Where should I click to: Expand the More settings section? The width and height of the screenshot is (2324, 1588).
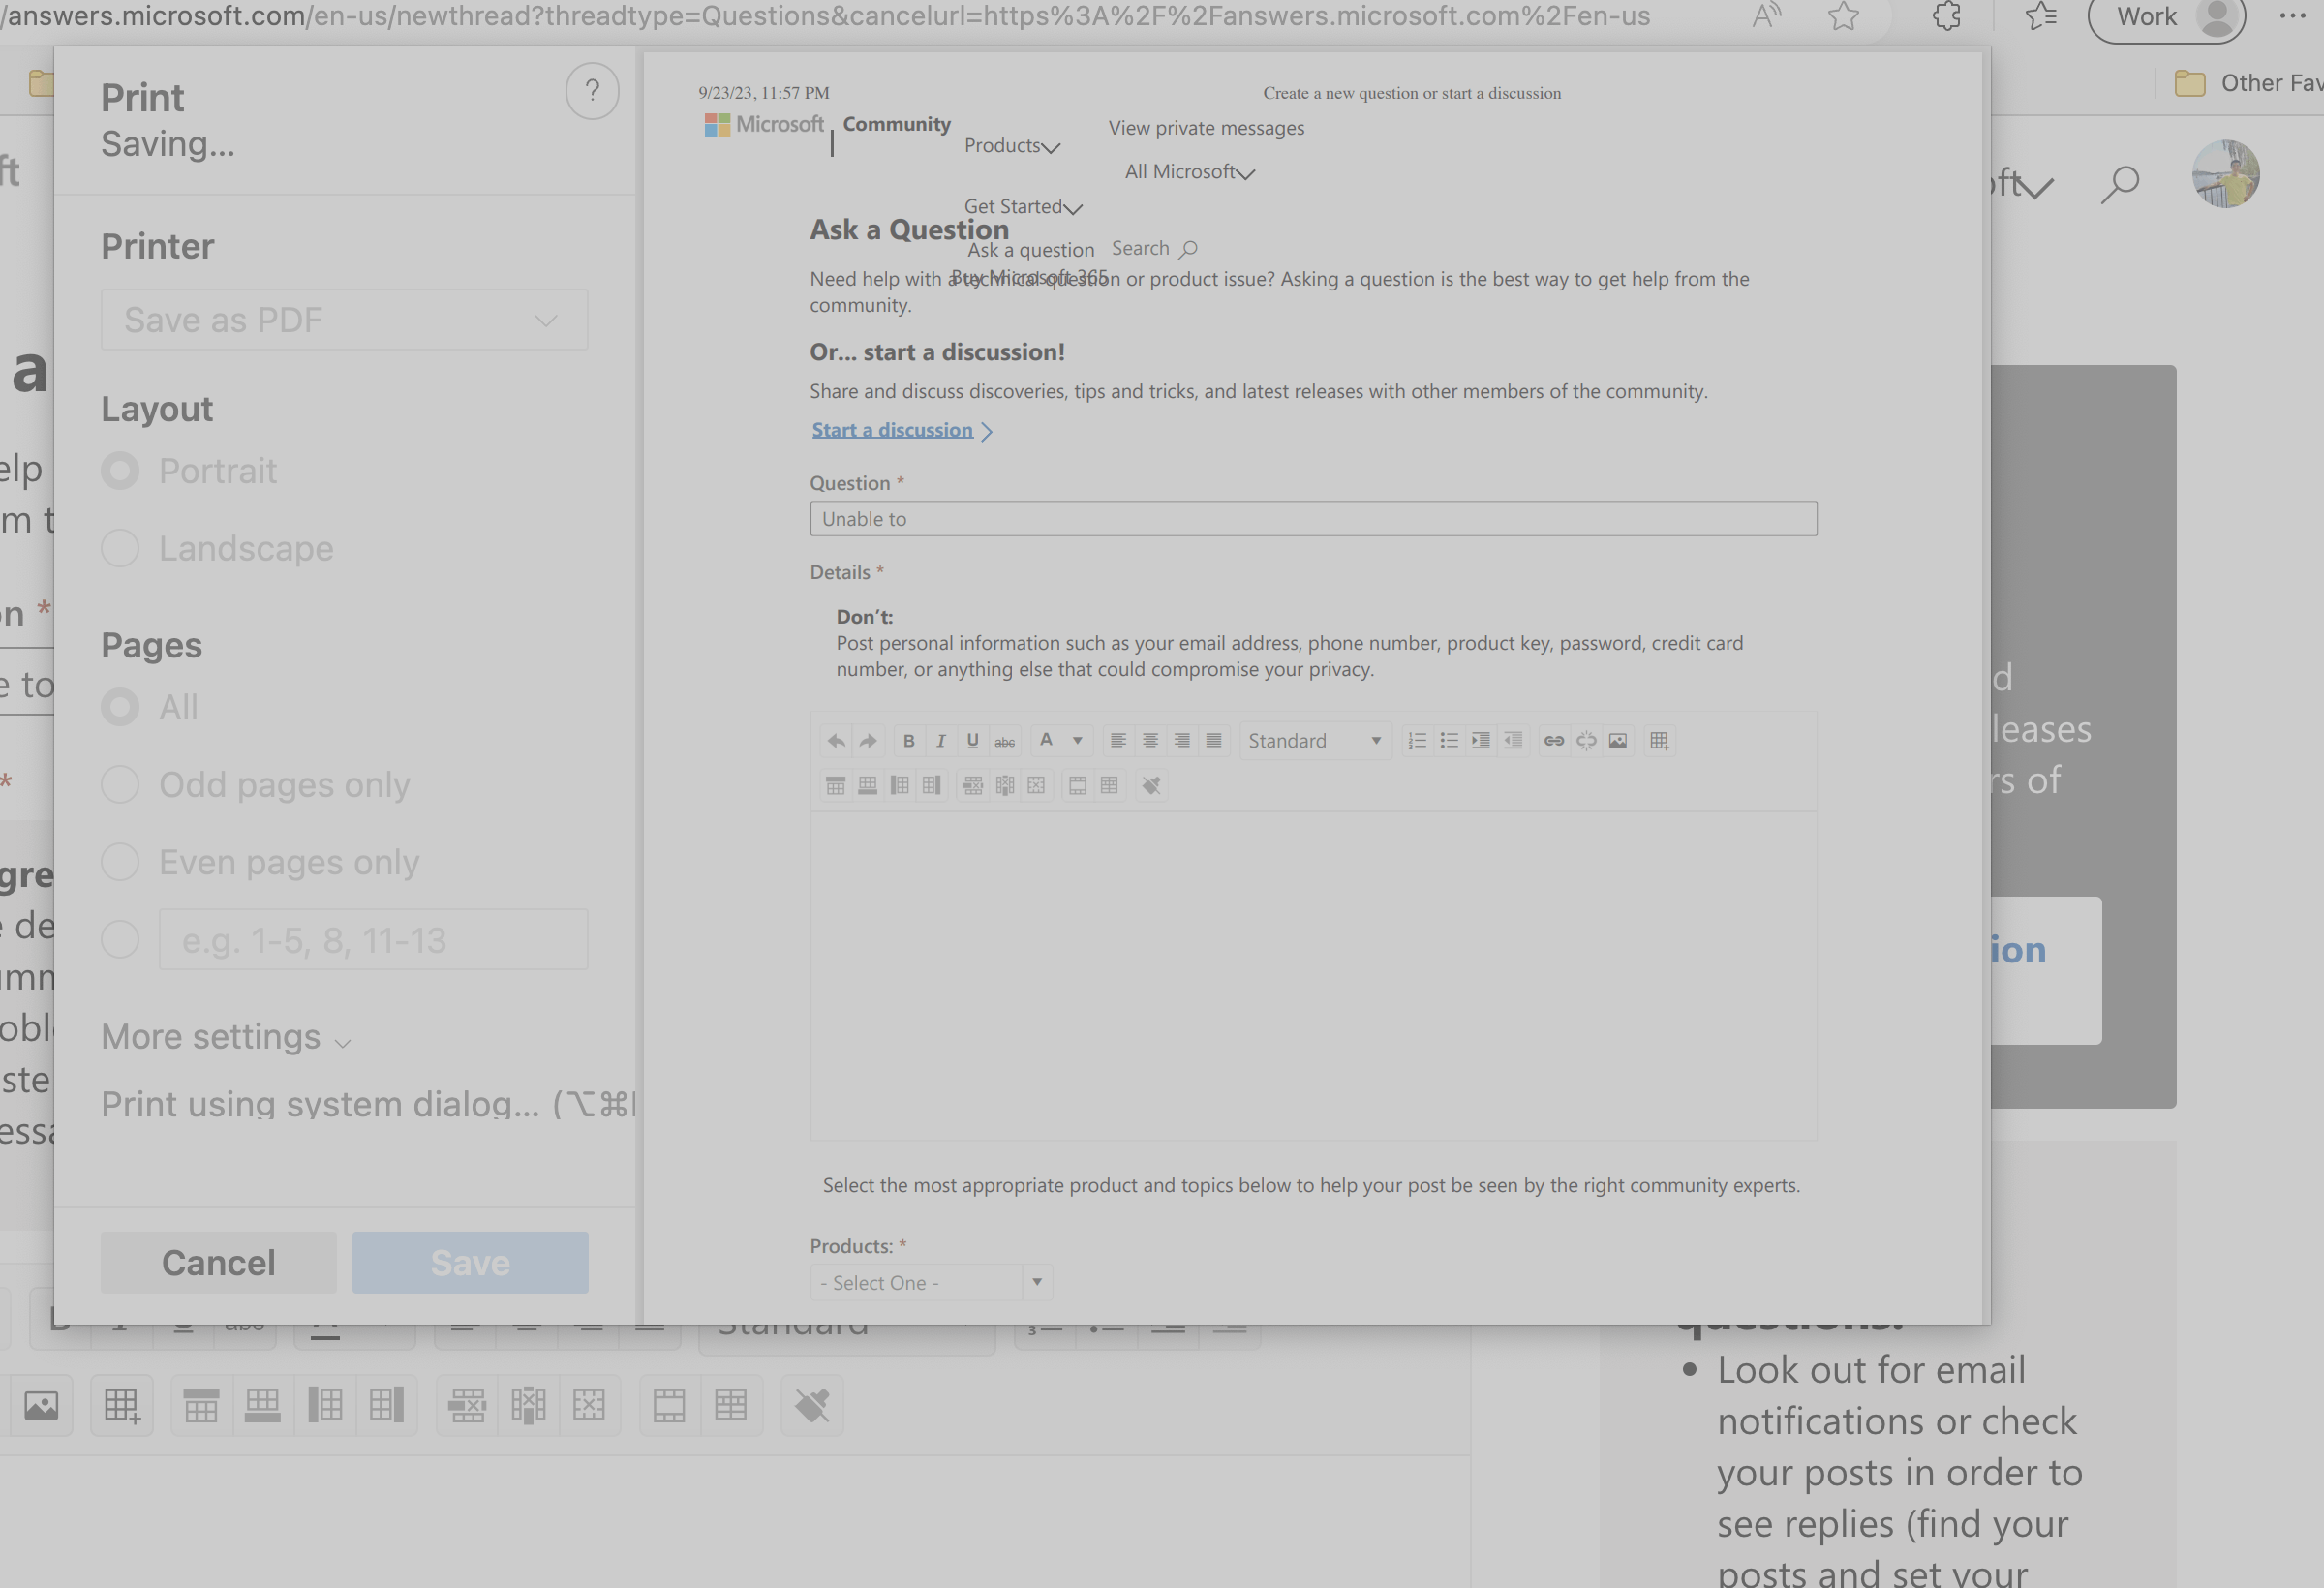[226, 1037]
